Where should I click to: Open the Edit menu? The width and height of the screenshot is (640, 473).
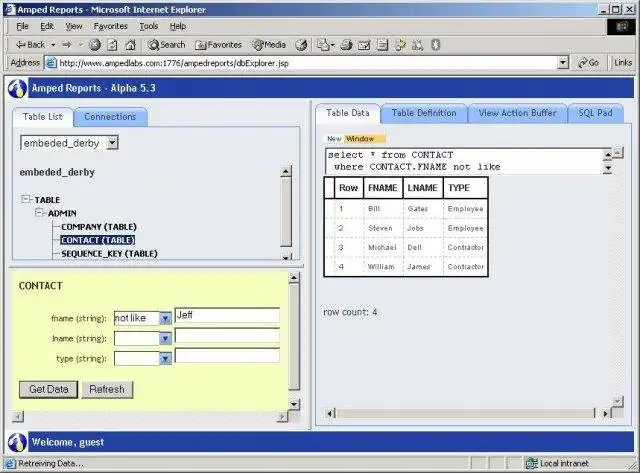[x=47, y=27]
